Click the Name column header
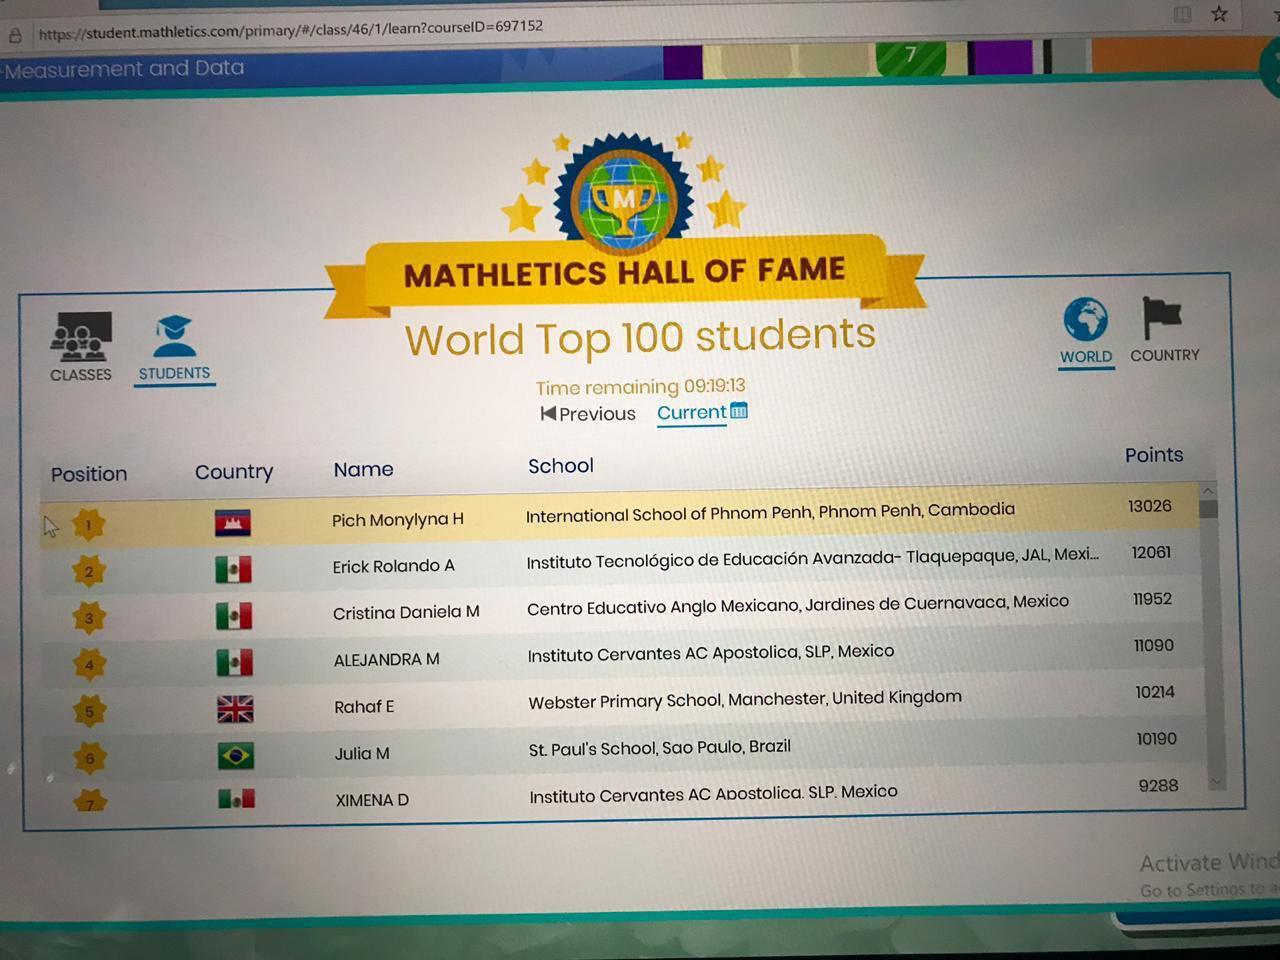The height and width of the screenshot is (960, 1280). coord(363,469)
